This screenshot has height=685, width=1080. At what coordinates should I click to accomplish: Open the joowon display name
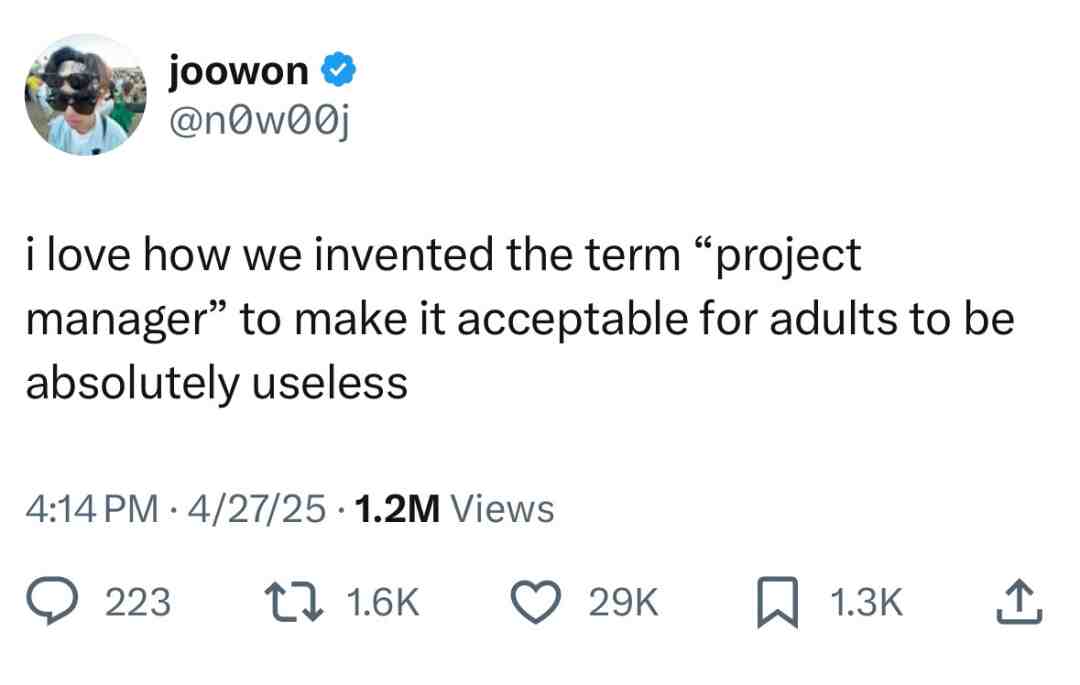pyautogui.click(x=238, y=71)
